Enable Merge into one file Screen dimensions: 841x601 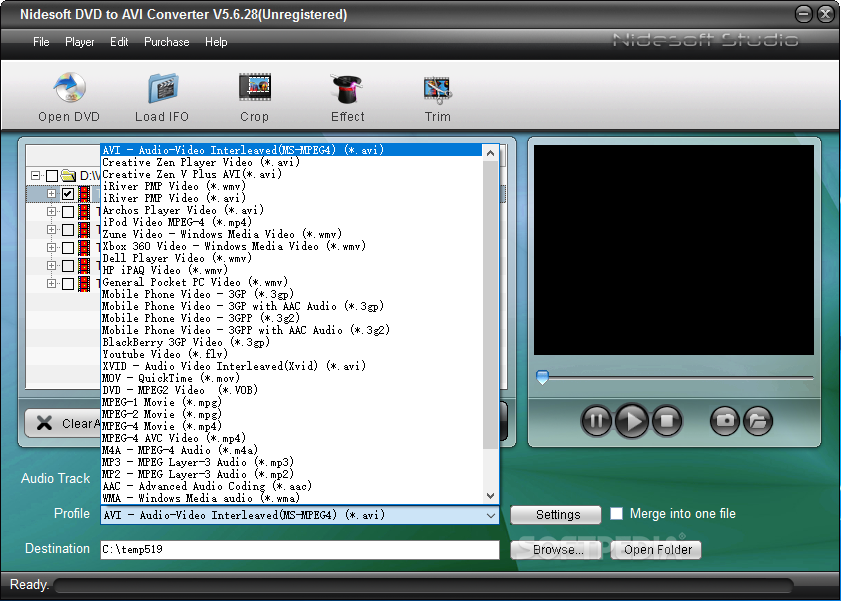(617, 514)
